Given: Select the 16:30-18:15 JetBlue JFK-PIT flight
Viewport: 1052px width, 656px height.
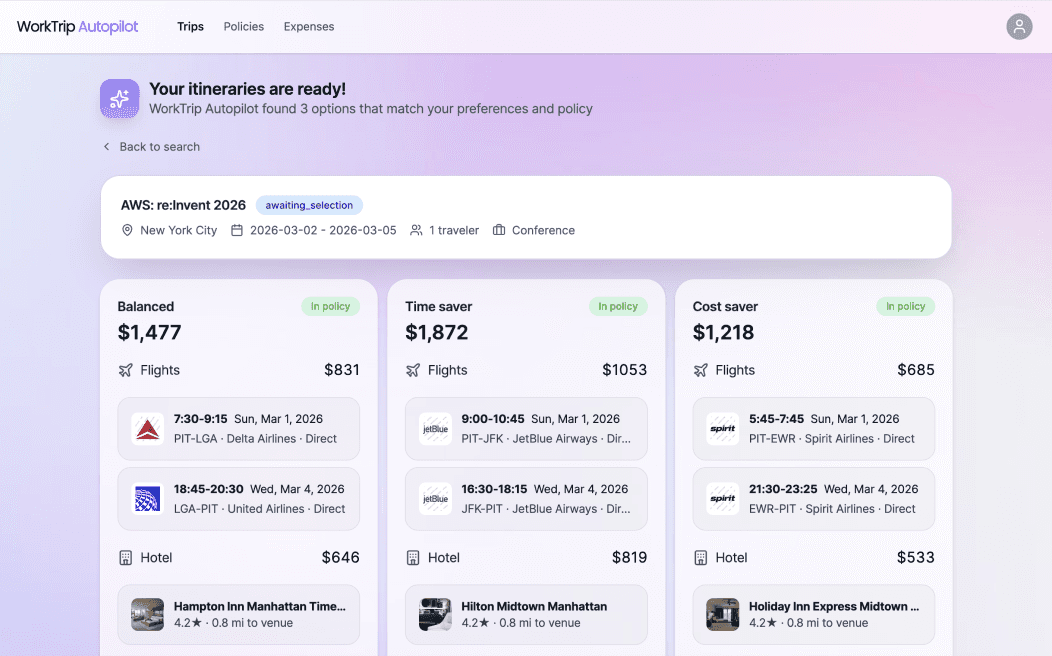Looking at the screenshot, I should click(x=526, y=499).
